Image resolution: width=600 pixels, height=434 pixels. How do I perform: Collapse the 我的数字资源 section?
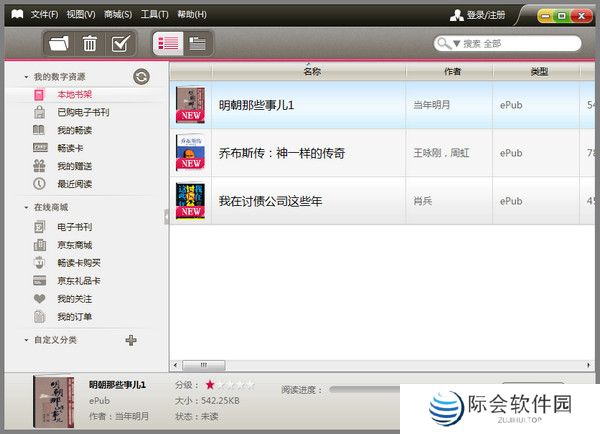click(27, 76)
